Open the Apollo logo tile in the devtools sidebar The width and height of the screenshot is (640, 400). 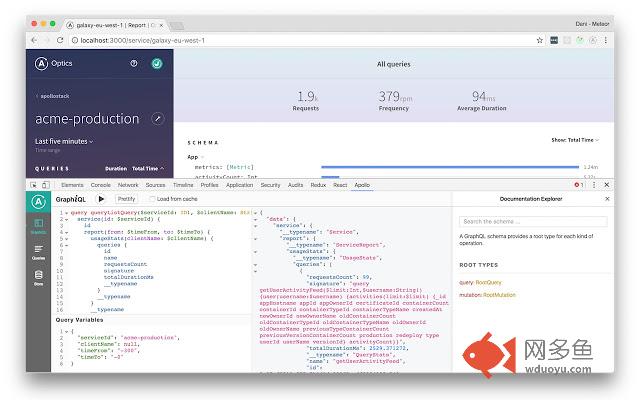(38, 202)
